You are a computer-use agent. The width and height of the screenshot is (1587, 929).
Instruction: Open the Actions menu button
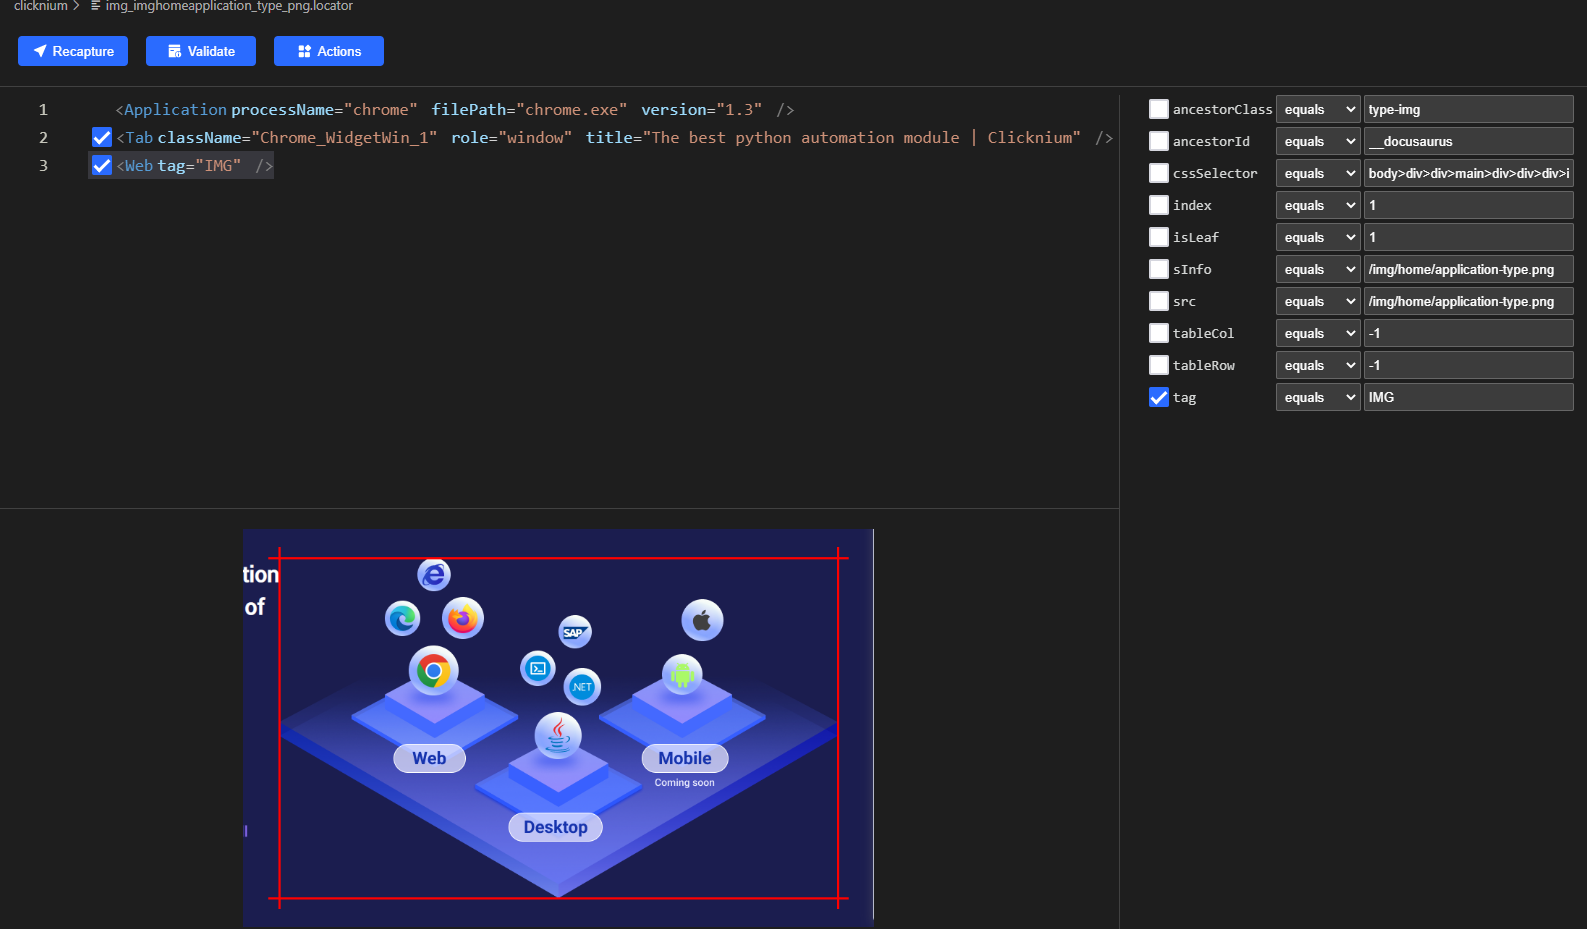click(329, 51)
